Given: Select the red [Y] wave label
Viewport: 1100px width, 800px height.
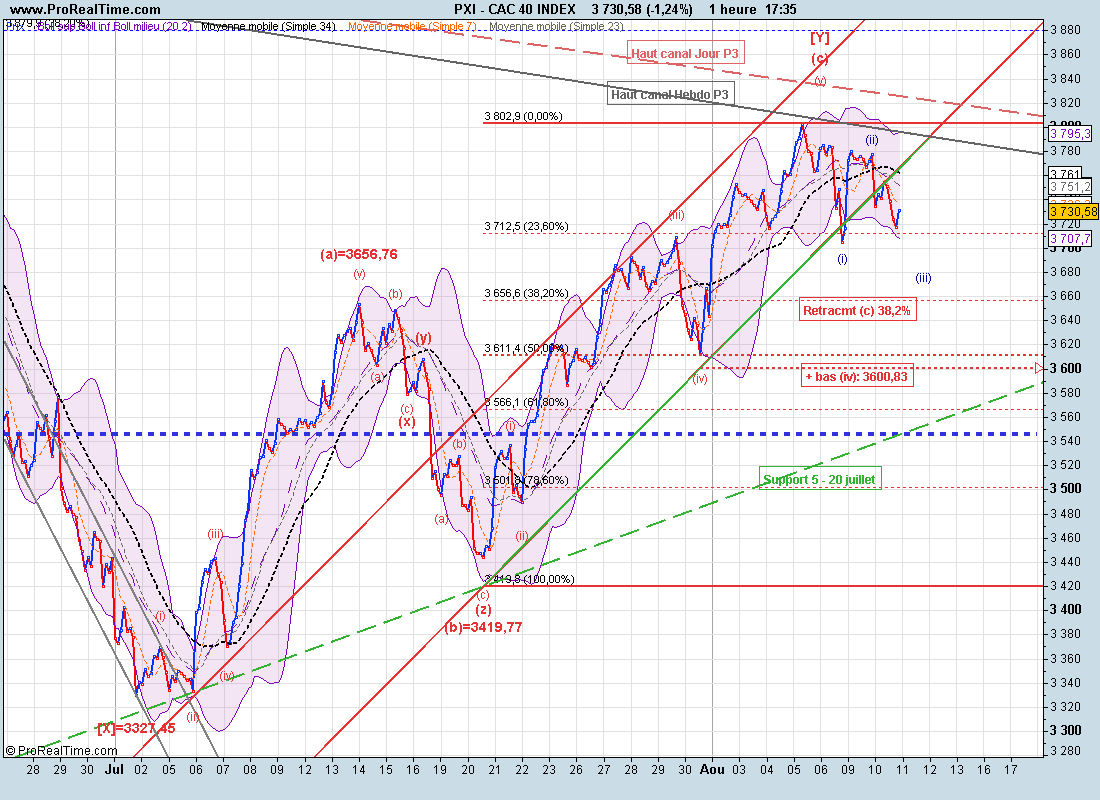Looking at the screenshot, I should tap(820, 38).
